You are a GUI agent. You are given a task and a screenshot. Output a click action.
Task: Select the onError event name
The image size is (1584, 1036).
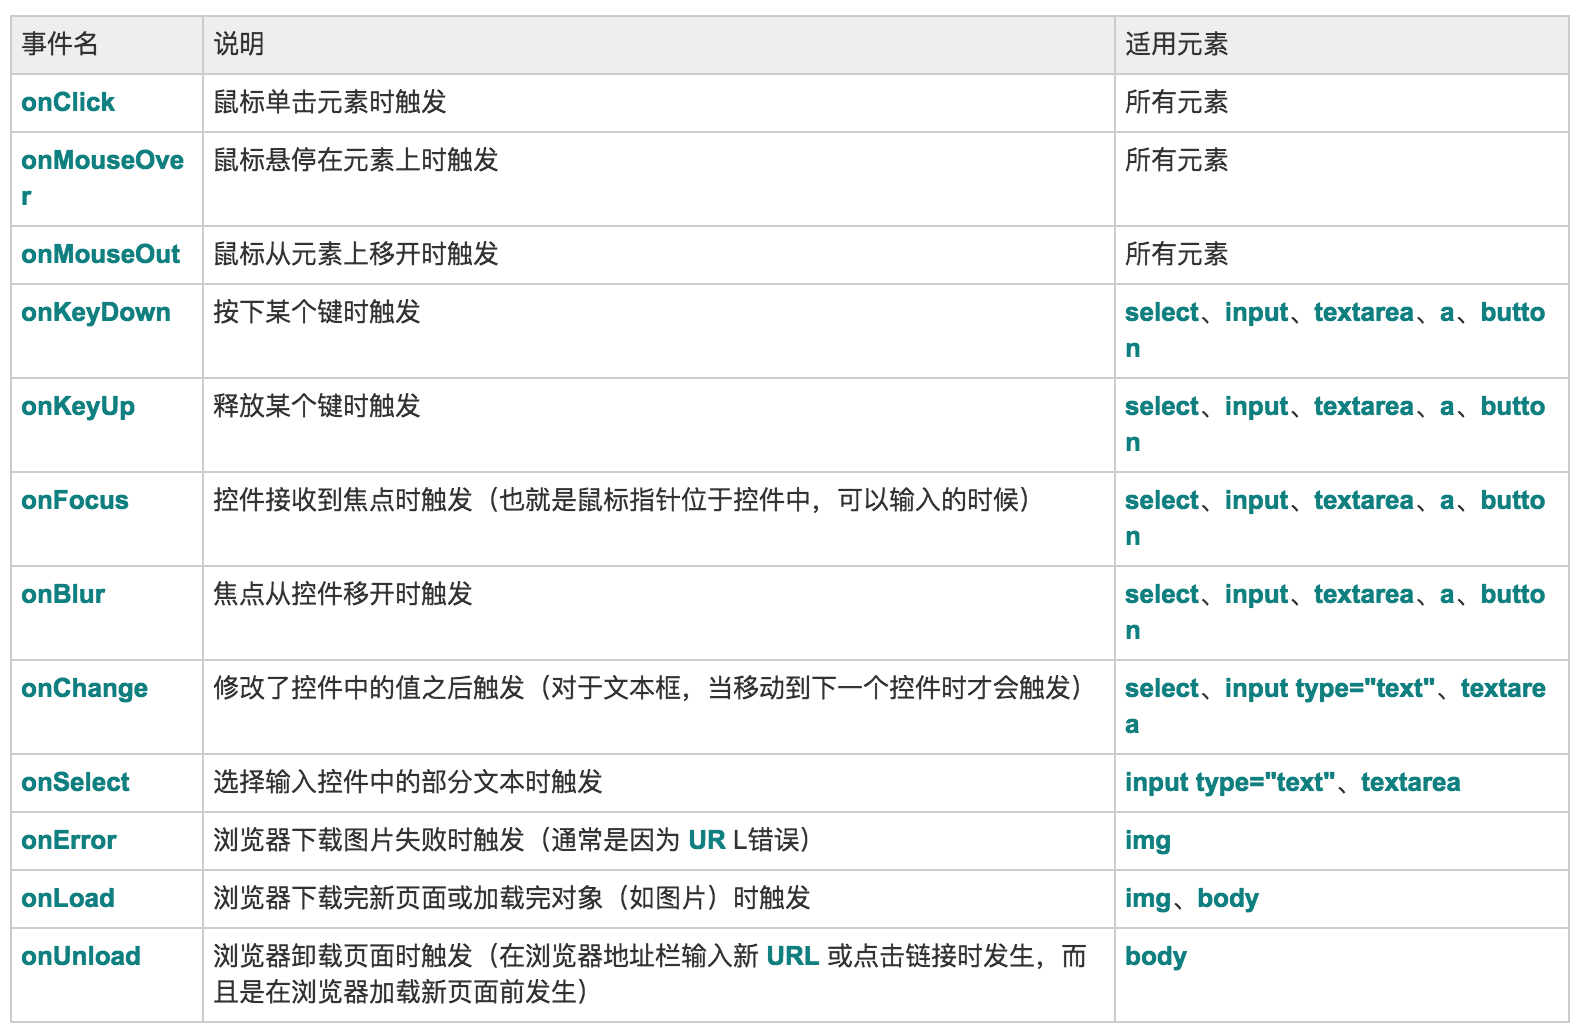[69, 841]
